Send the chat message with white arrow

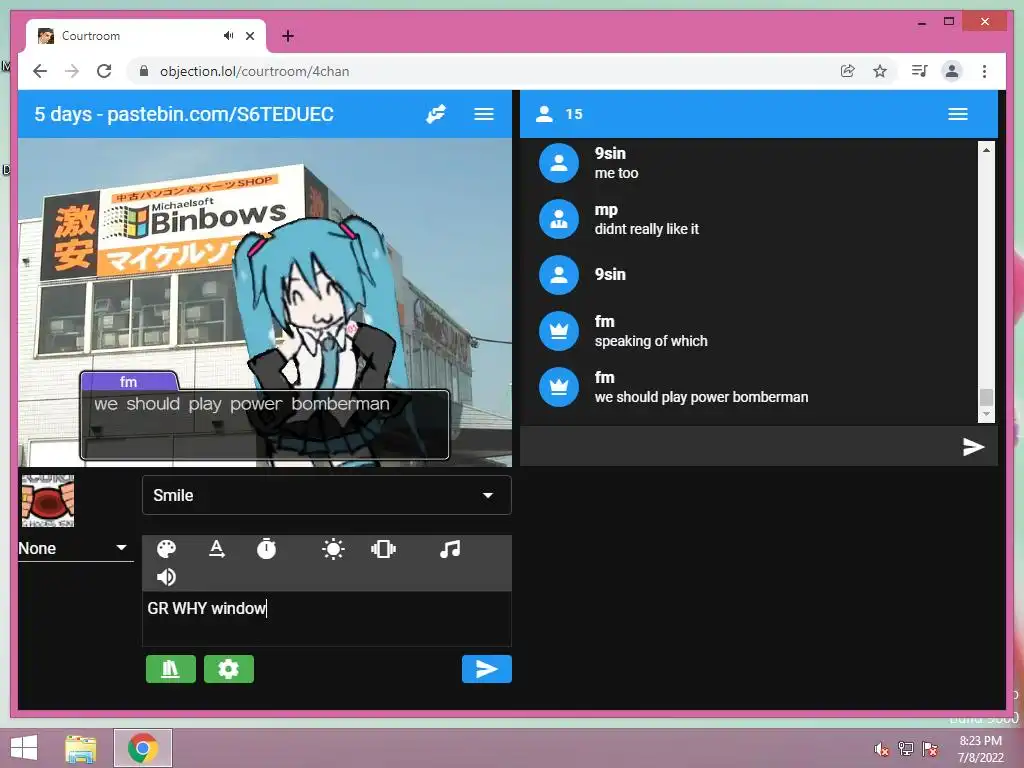click(973, 447)
